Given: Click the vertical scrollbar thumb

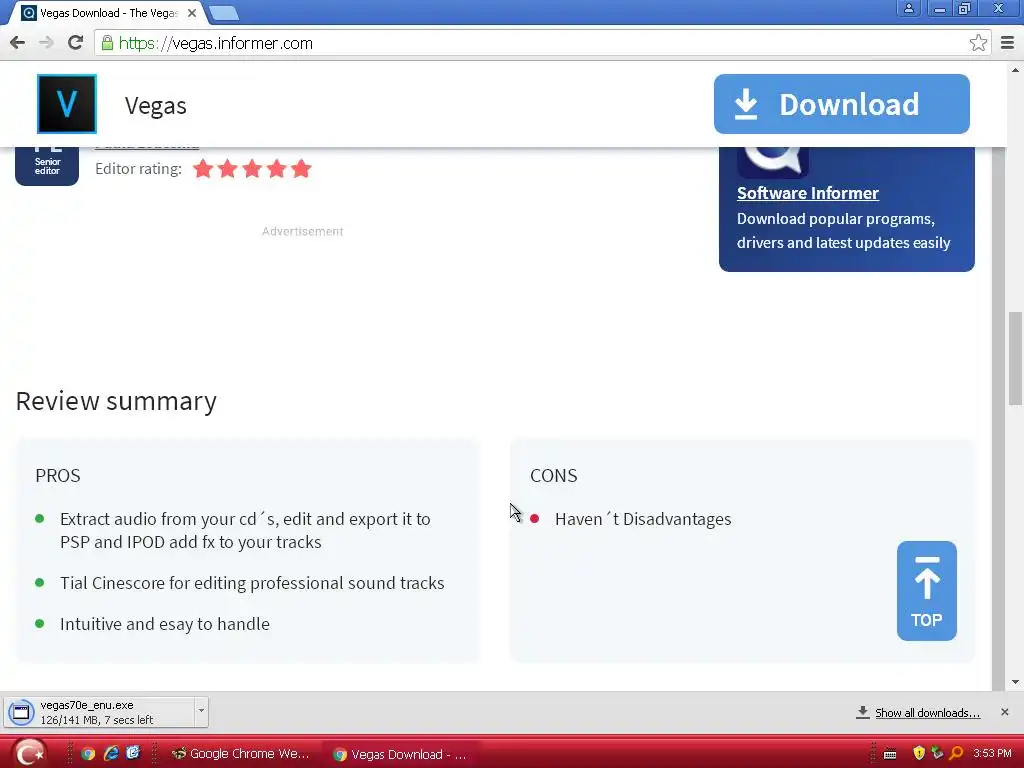Looking at the screenshot, I should 1015,359.
